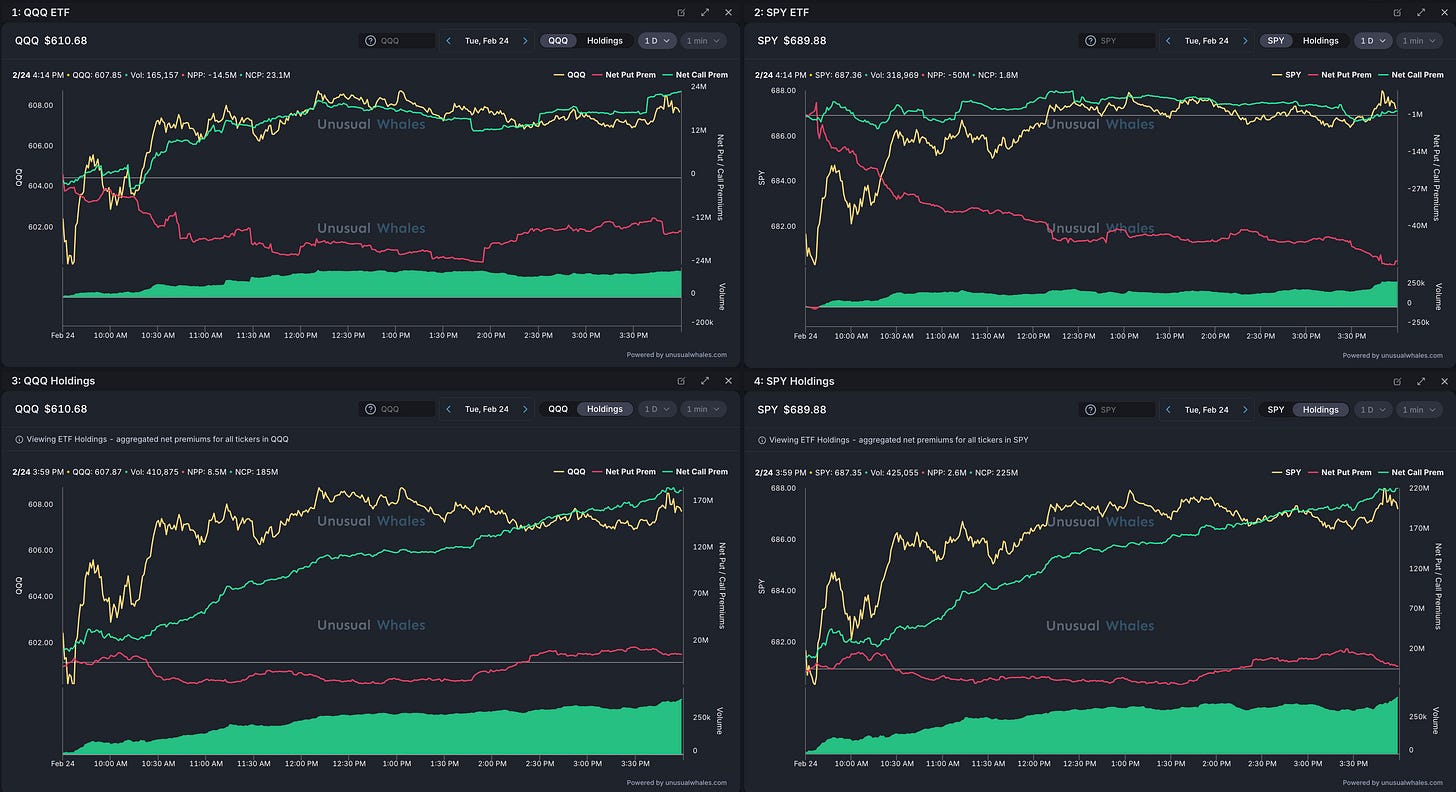Open the edit icon on SPY ETF panel
This screenshot has height=792, width=1456.
pyautogui.click(x=1397, y=13)
